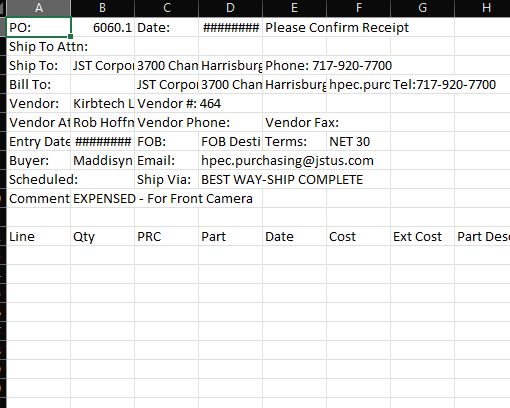Select column A header

point(39,8)
